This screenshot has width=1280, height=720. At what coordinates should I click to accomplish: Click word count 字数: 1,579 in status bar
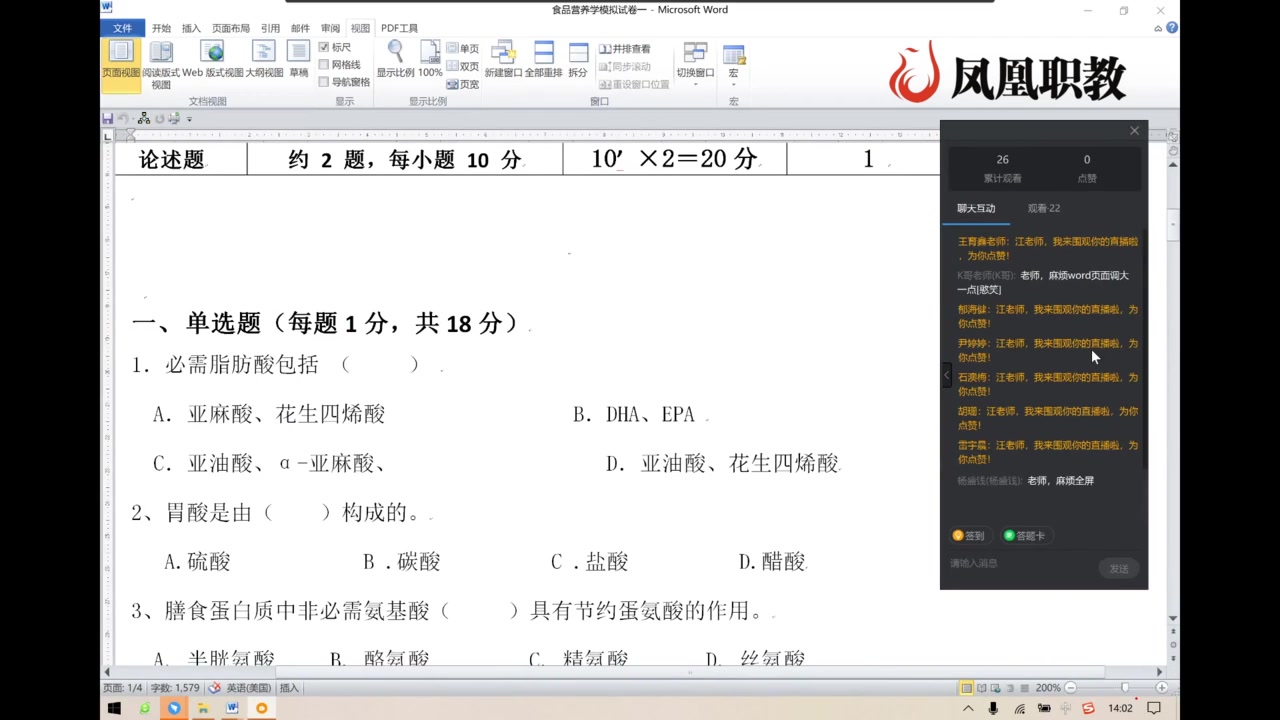(x=174, y=688)
